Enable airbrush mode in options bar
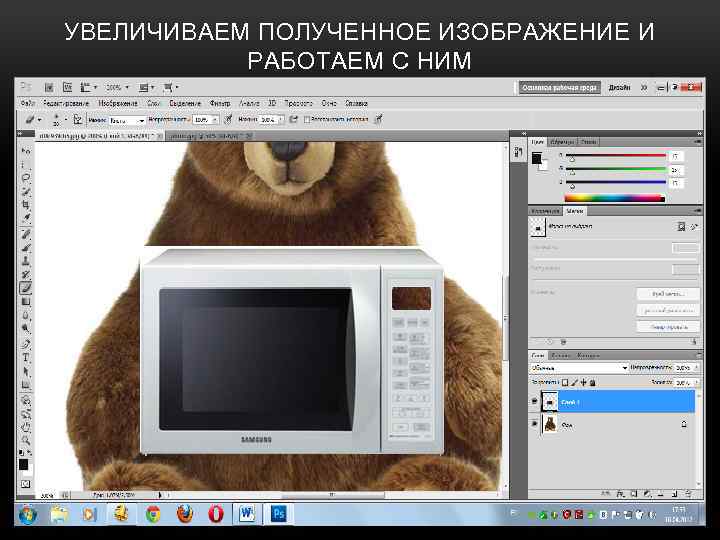This screenshot has height=540, width=720. click(294, 119)
